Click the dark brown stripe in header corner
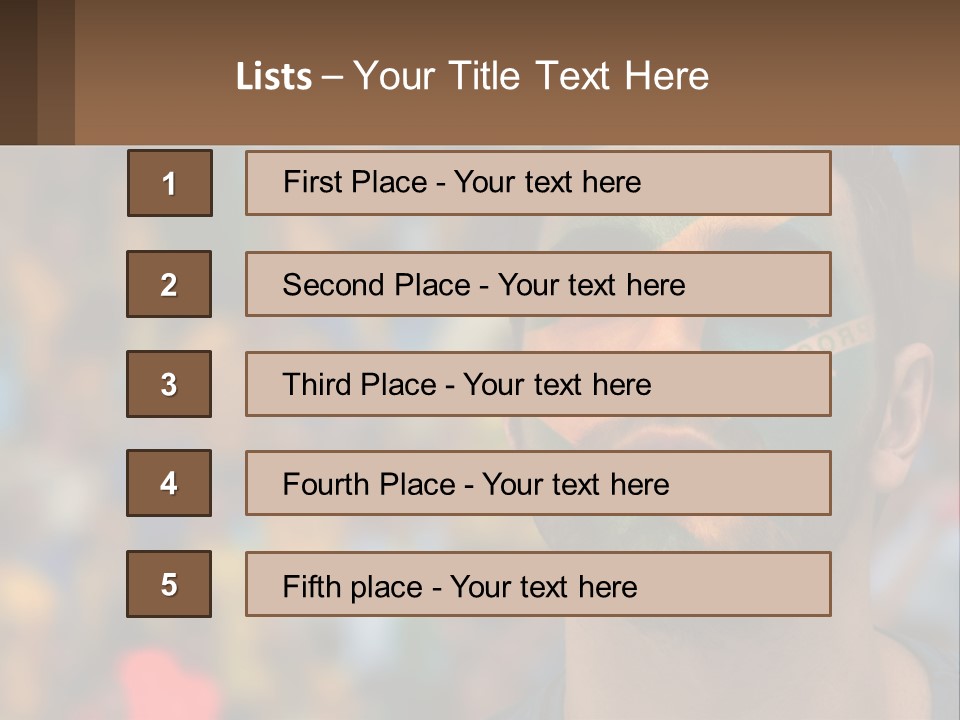960x720 pixels. point(18,72)
